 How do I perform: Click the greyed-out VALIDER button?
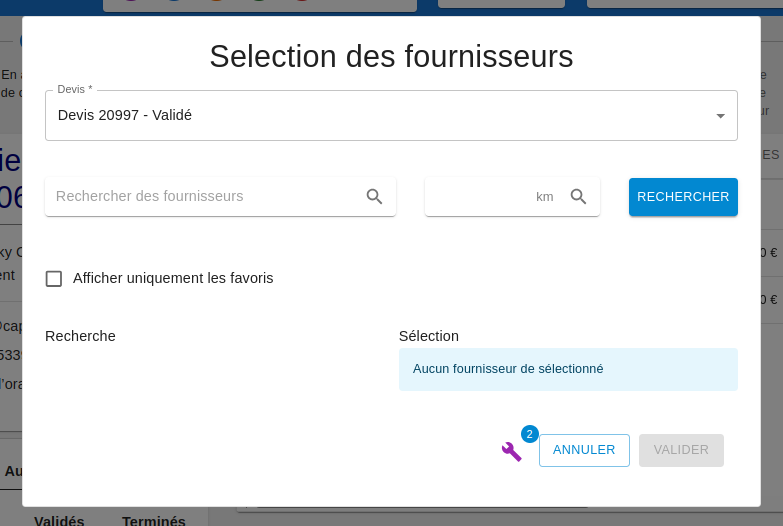pos(681,450)
